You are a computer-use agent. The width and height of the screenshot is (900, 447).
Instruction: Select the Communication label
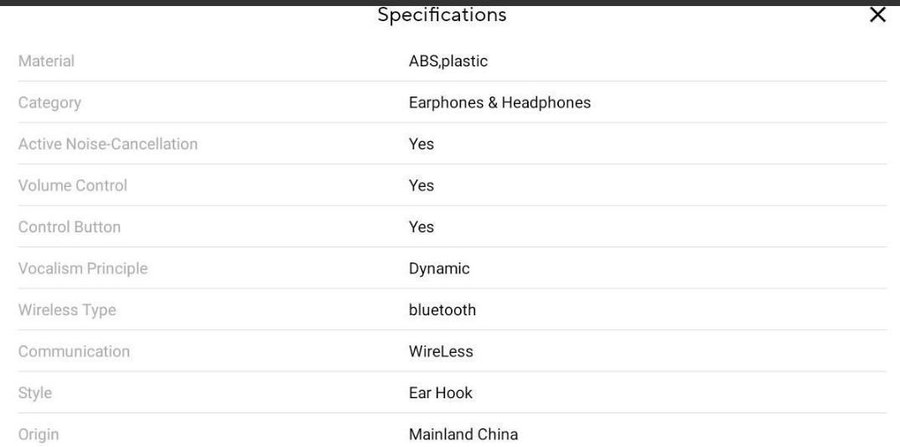(x=74, y=351)
